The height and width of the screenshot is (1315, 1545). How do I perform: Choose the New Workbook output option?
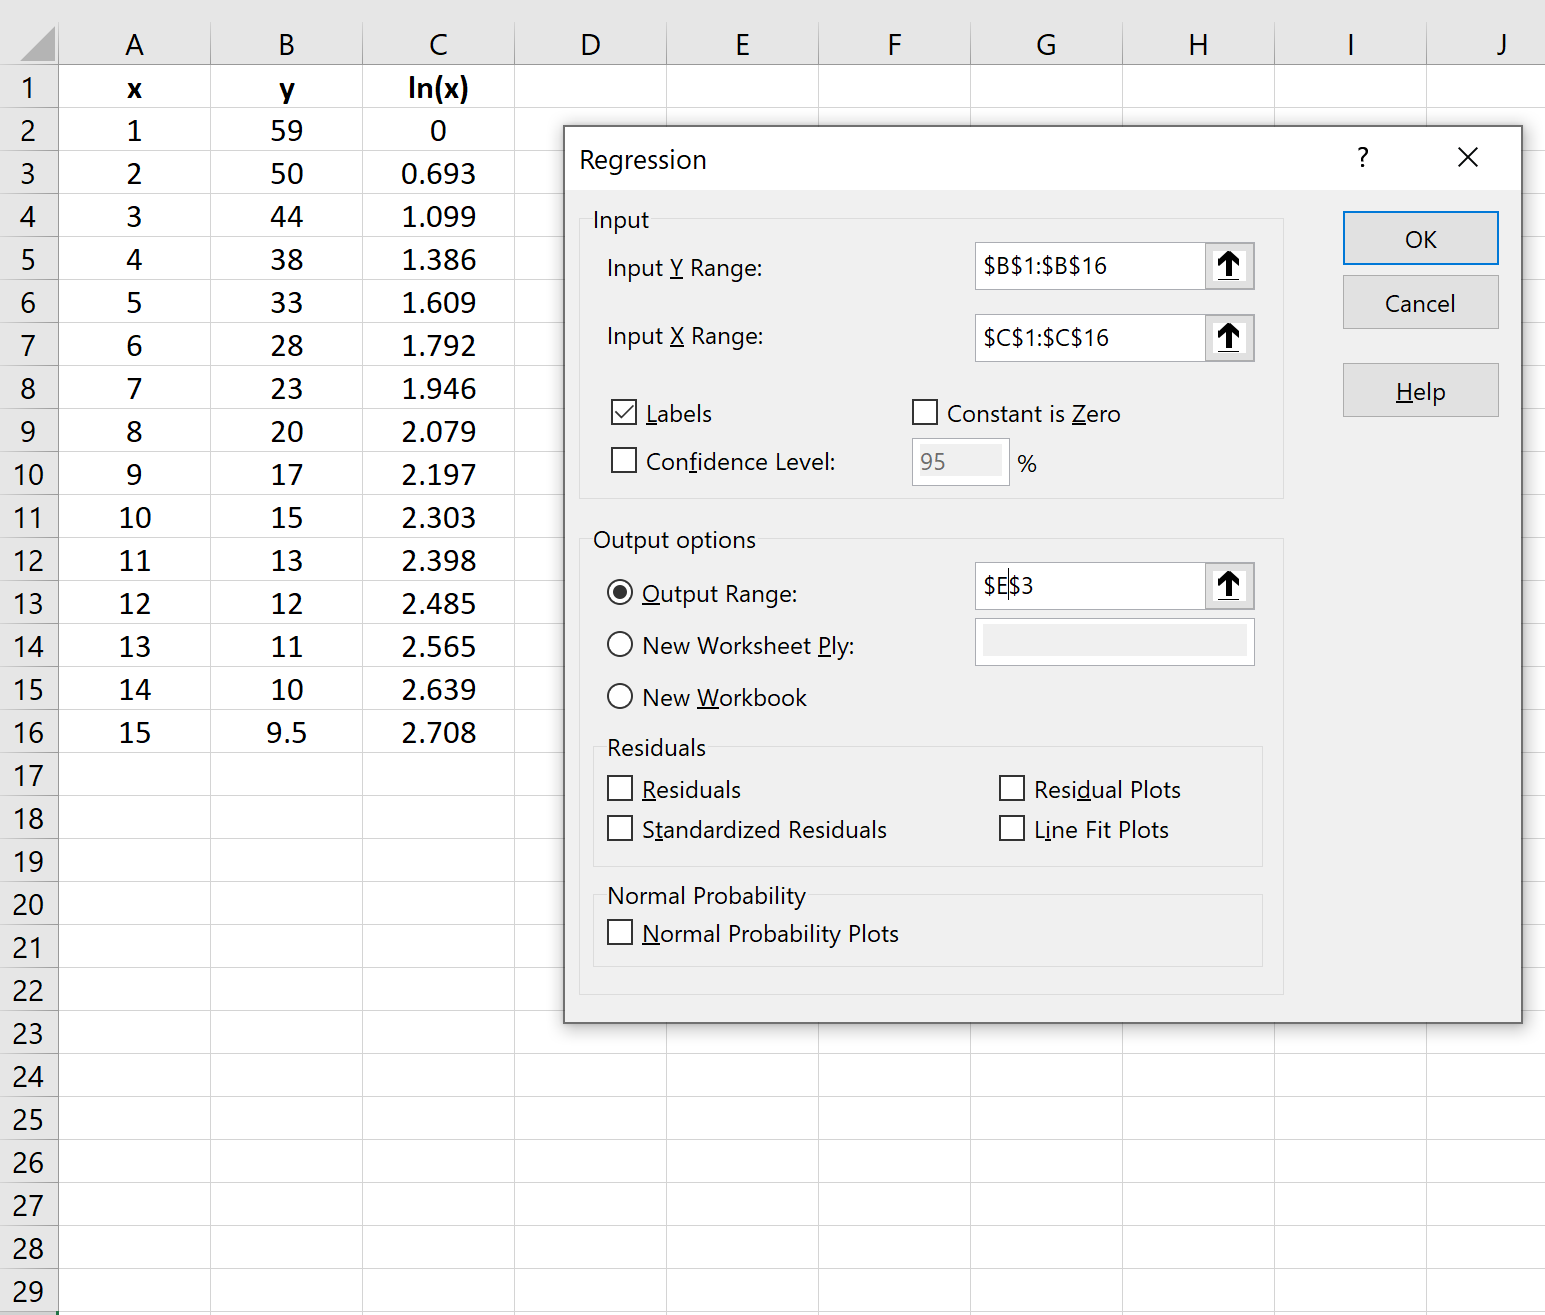tap(620, 697)
